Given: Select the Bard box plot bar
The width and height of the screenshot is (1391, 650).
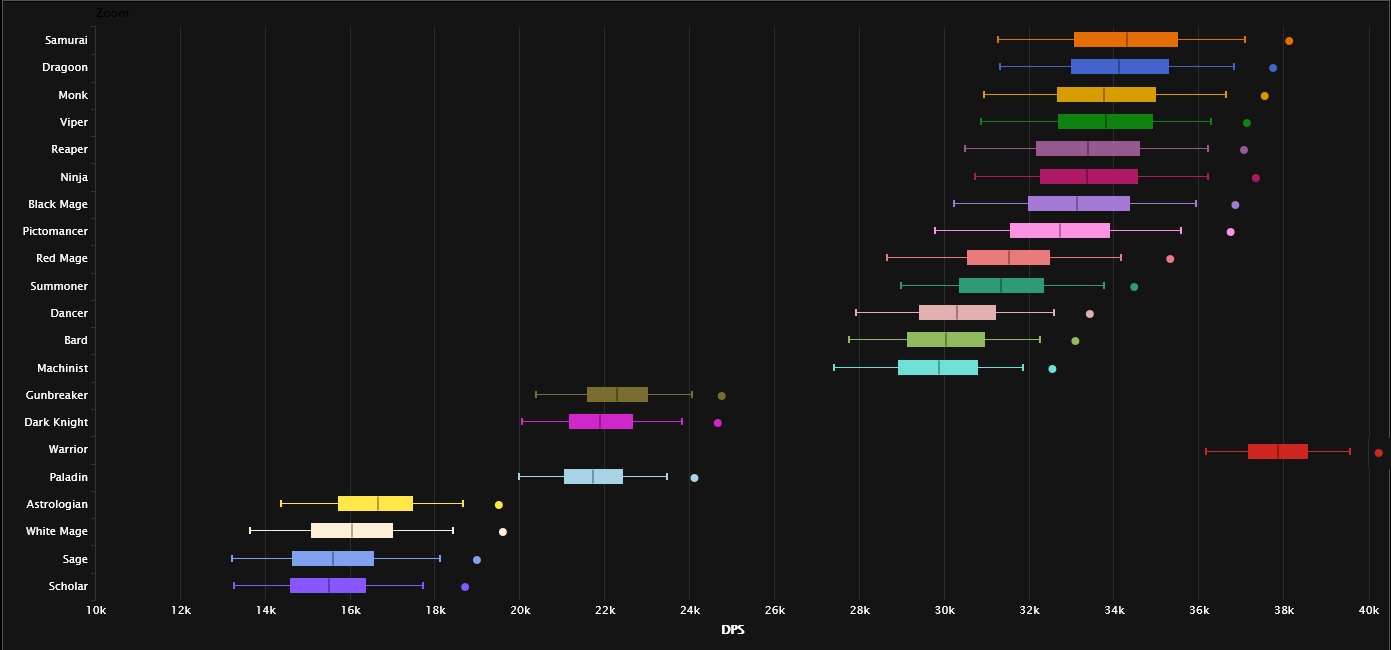Looking at the screenshot, I should click(946, 340).
